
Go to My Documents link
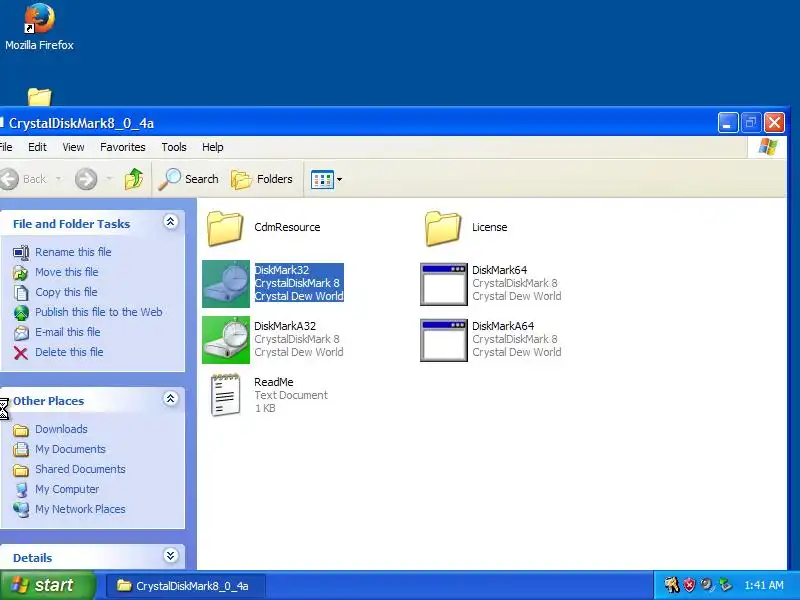(x=70, y=449)
